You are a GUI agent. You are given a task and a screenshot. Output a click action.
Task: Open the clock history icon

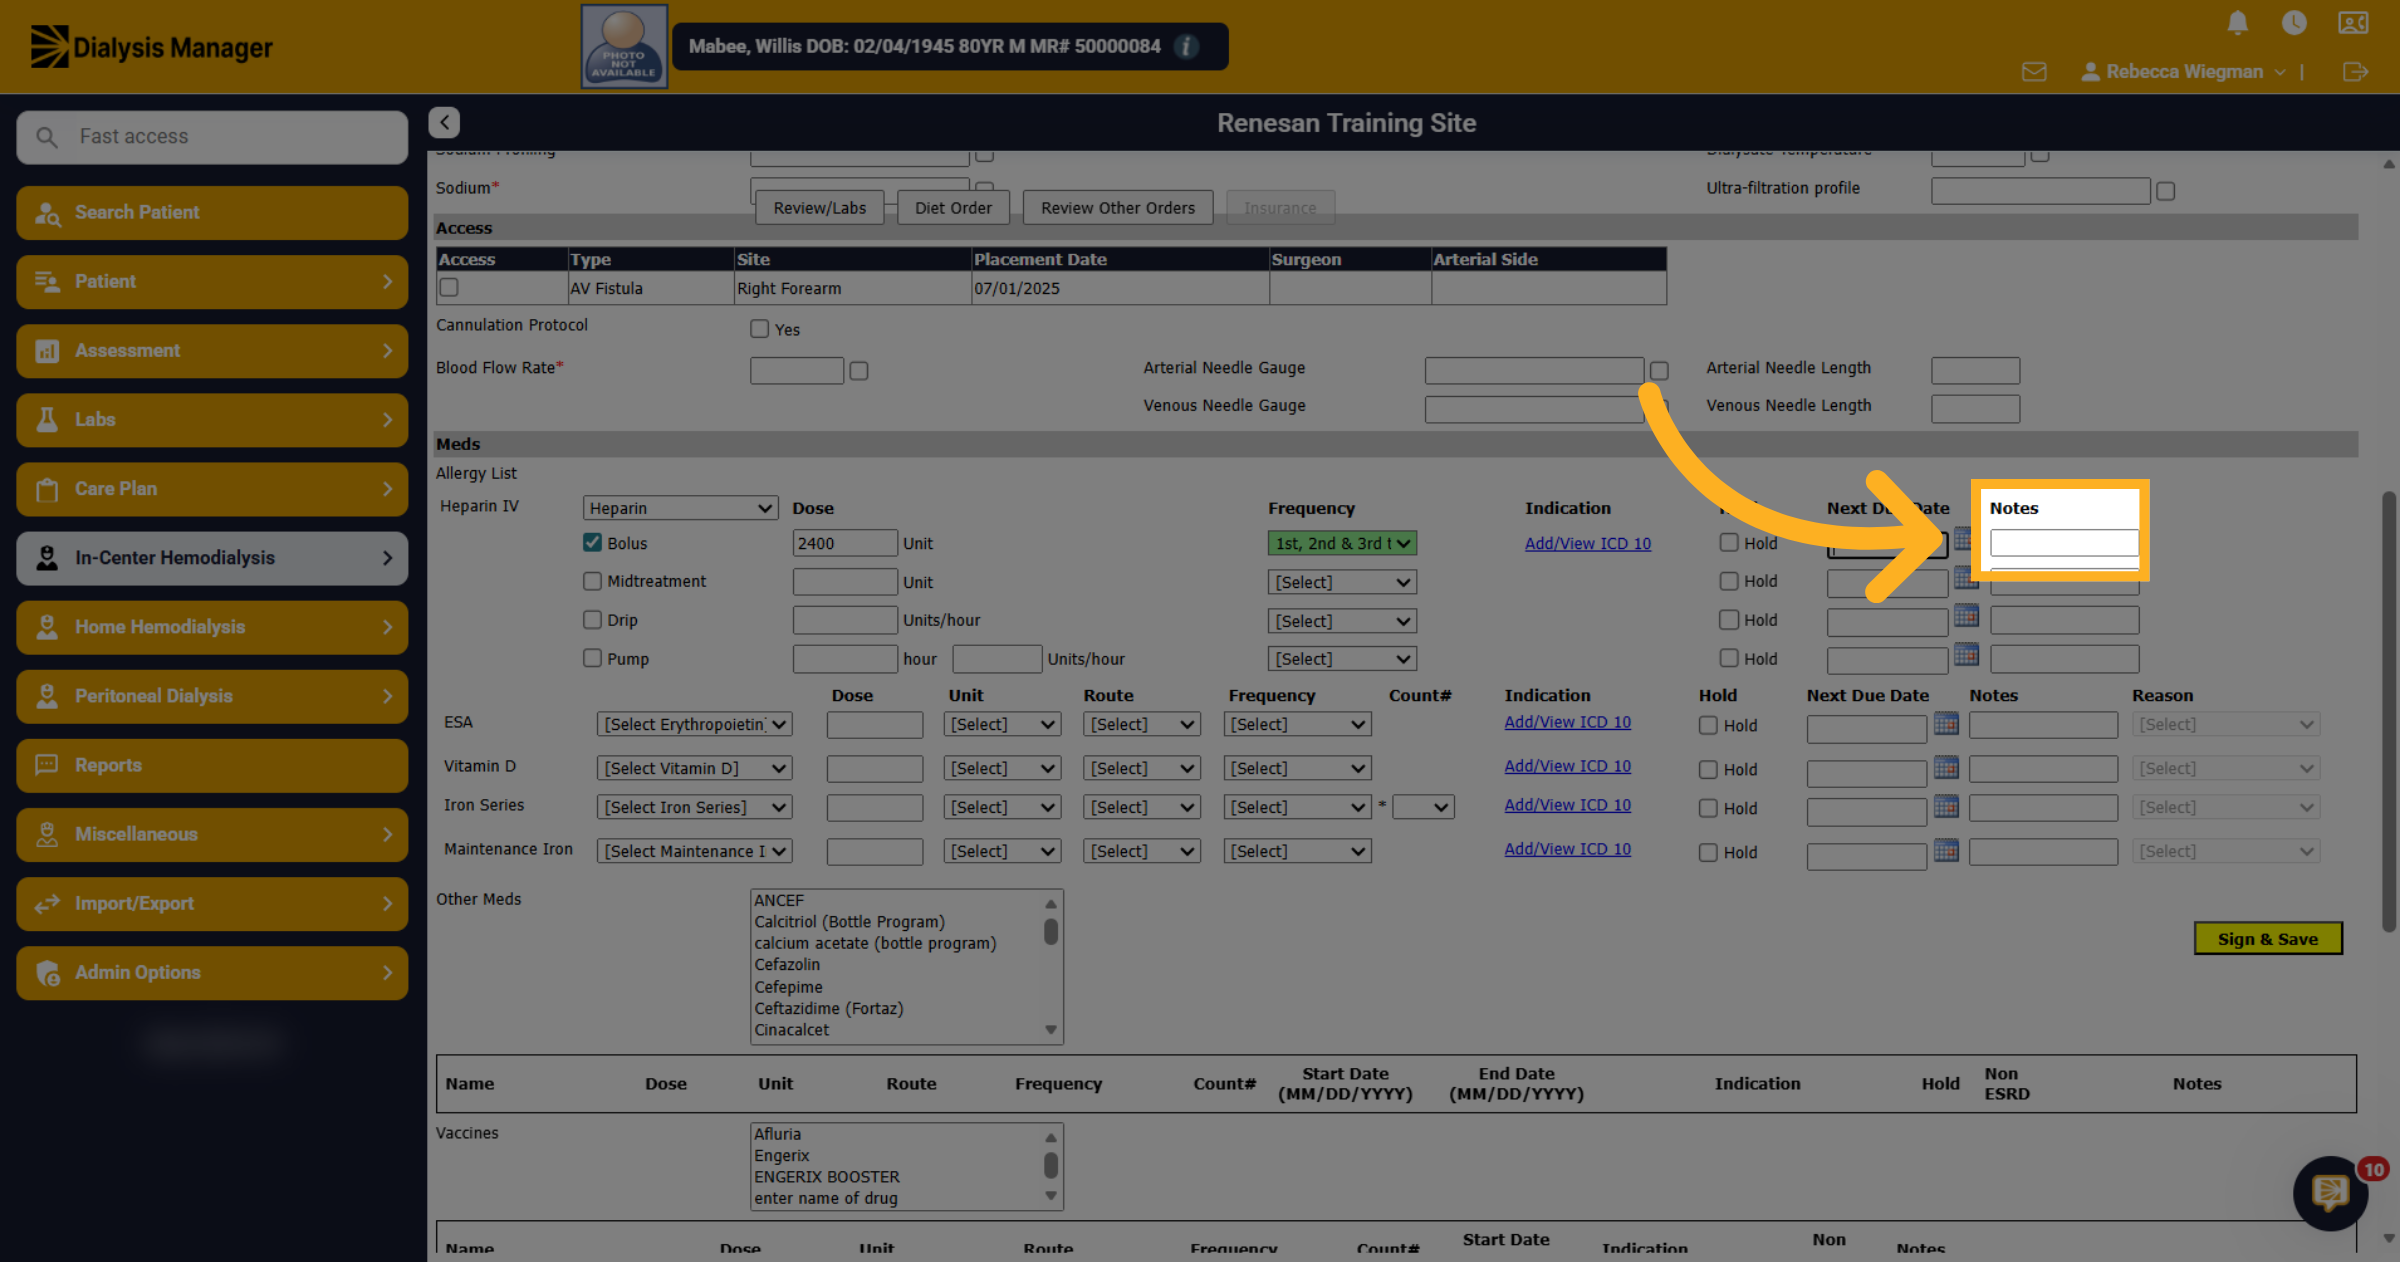click(x=2294, y=23)
